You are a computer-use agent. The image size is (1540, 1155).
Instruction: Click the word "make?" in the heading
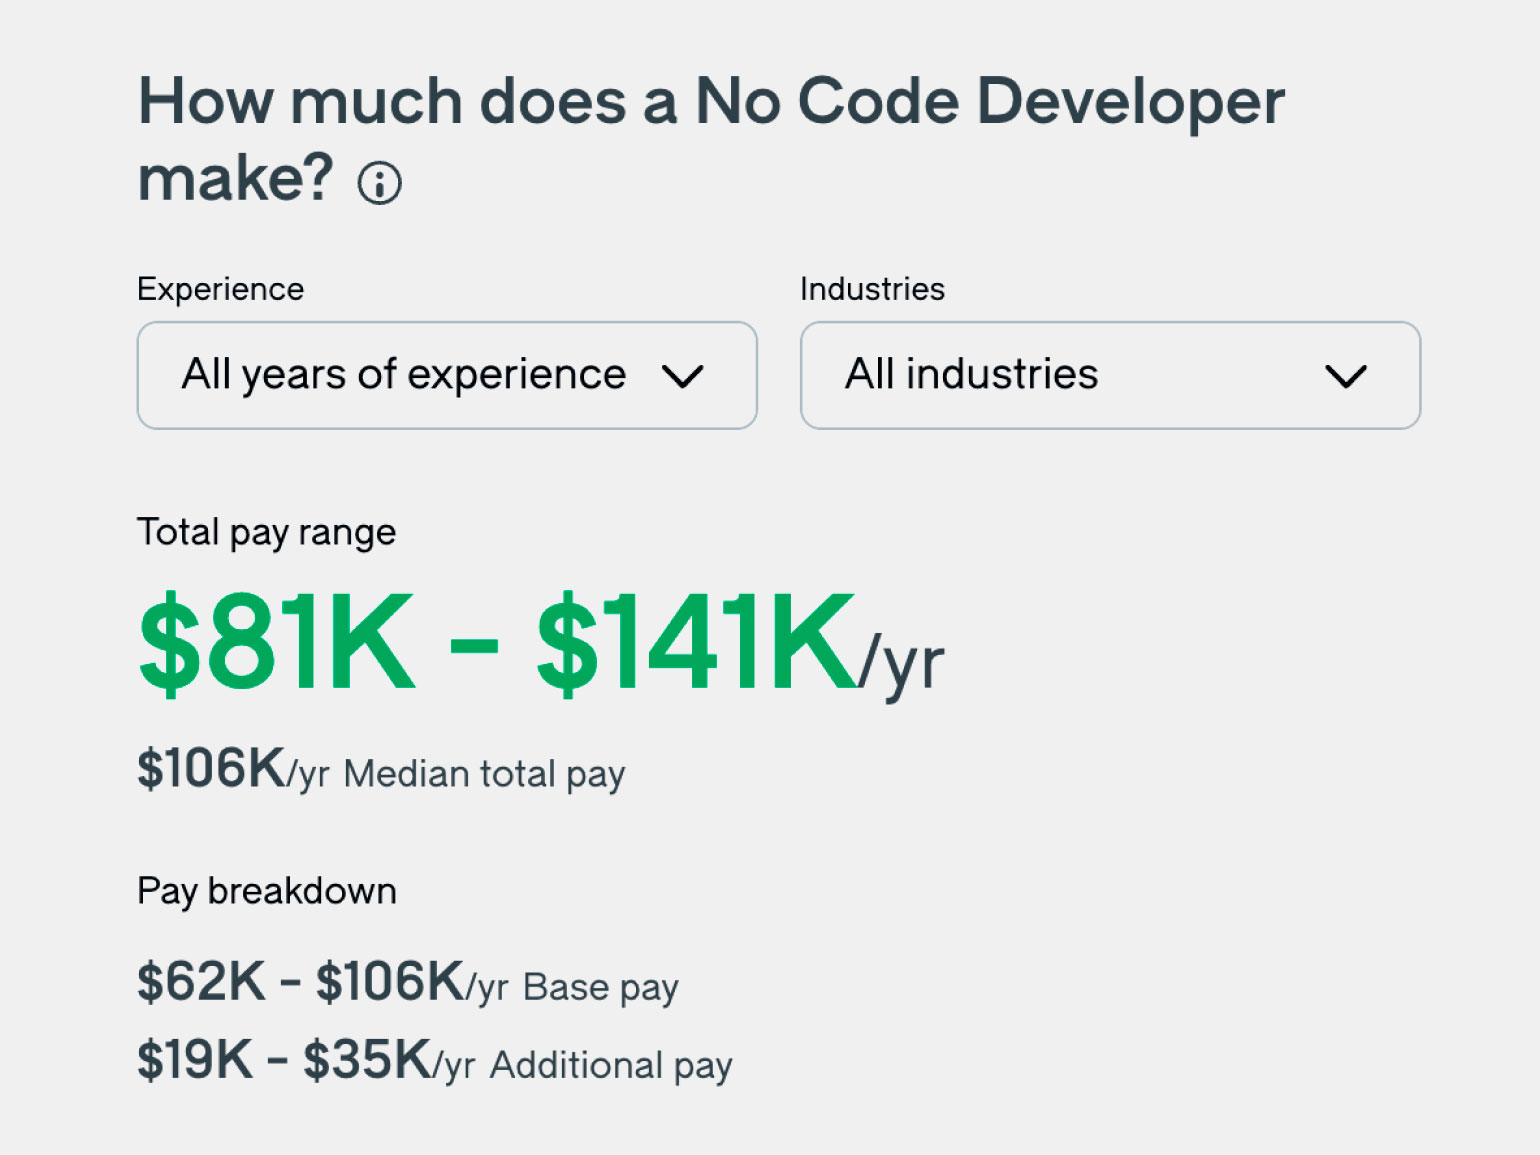[235, 180]
